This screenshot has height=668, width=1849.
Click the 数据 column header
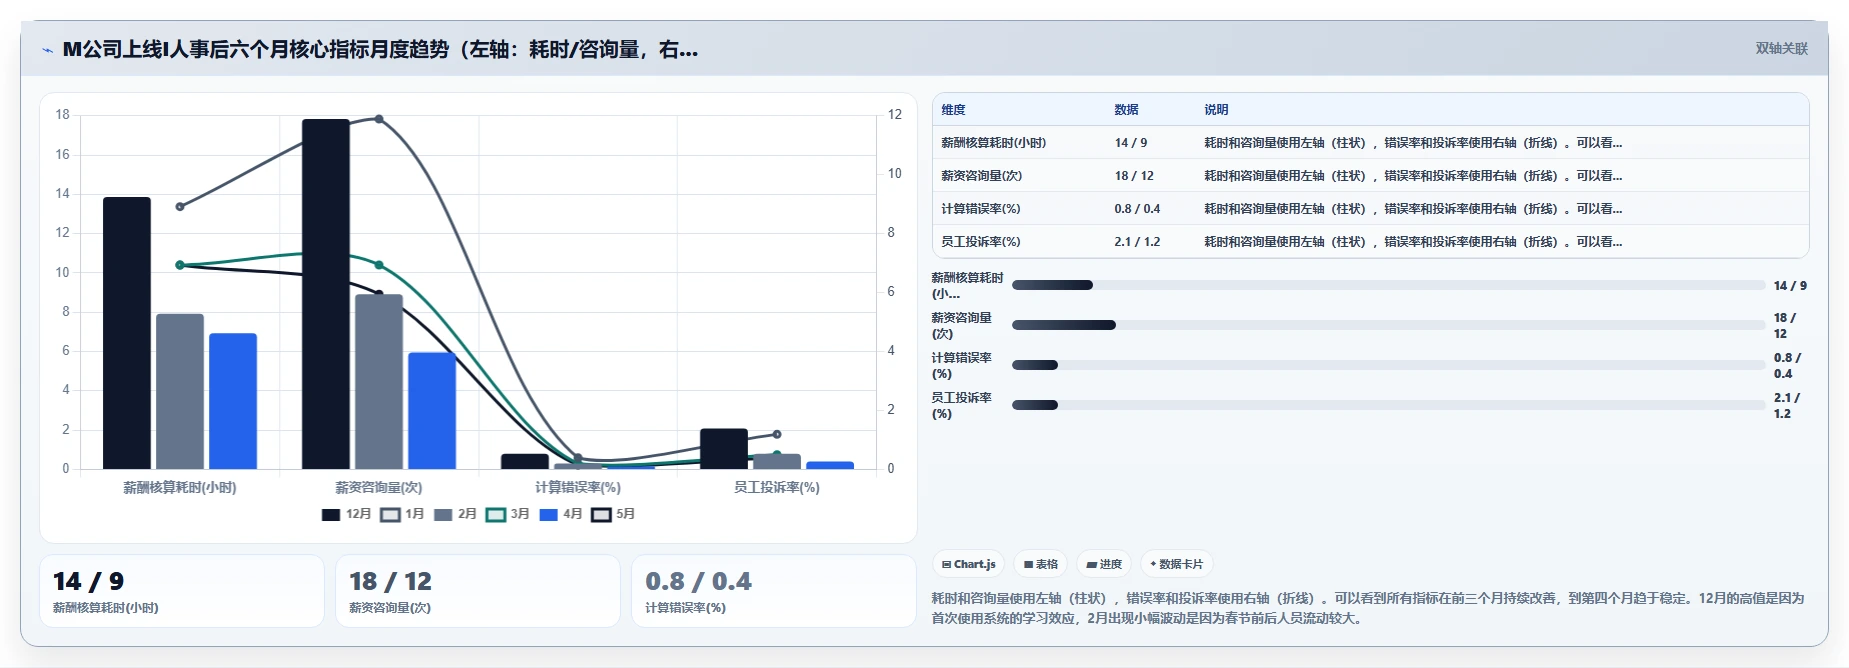(1126, 110)
